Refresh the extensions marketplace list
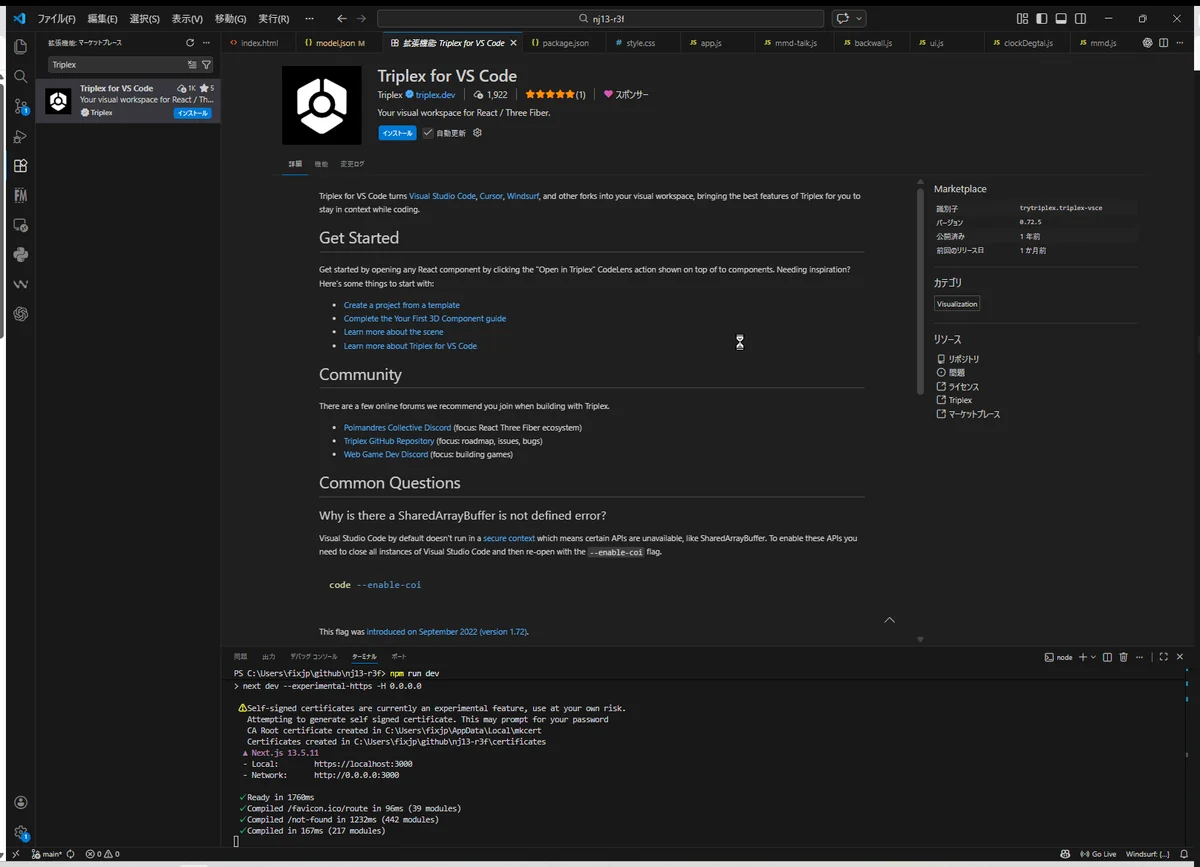The width and height of the screenshot is (1200, 867). point(190,43)
